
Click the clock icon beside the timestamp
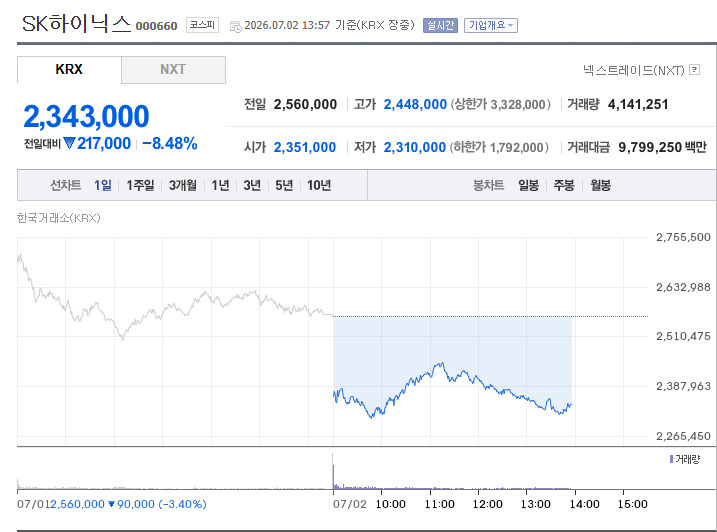(x=235, y=27)
